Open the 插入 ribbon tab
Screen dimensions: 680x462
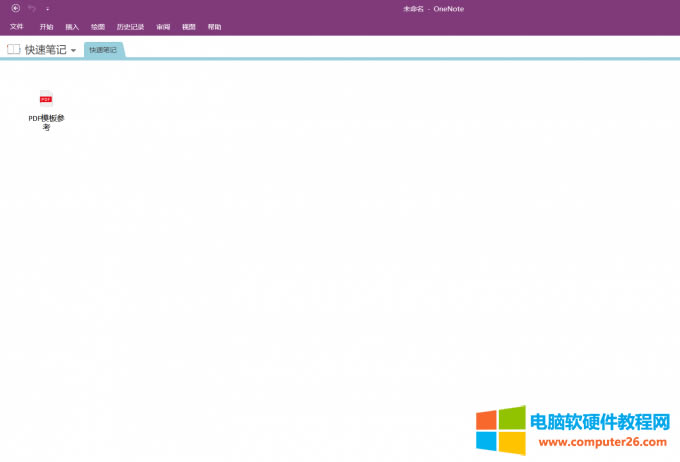(x=72, y=27)
